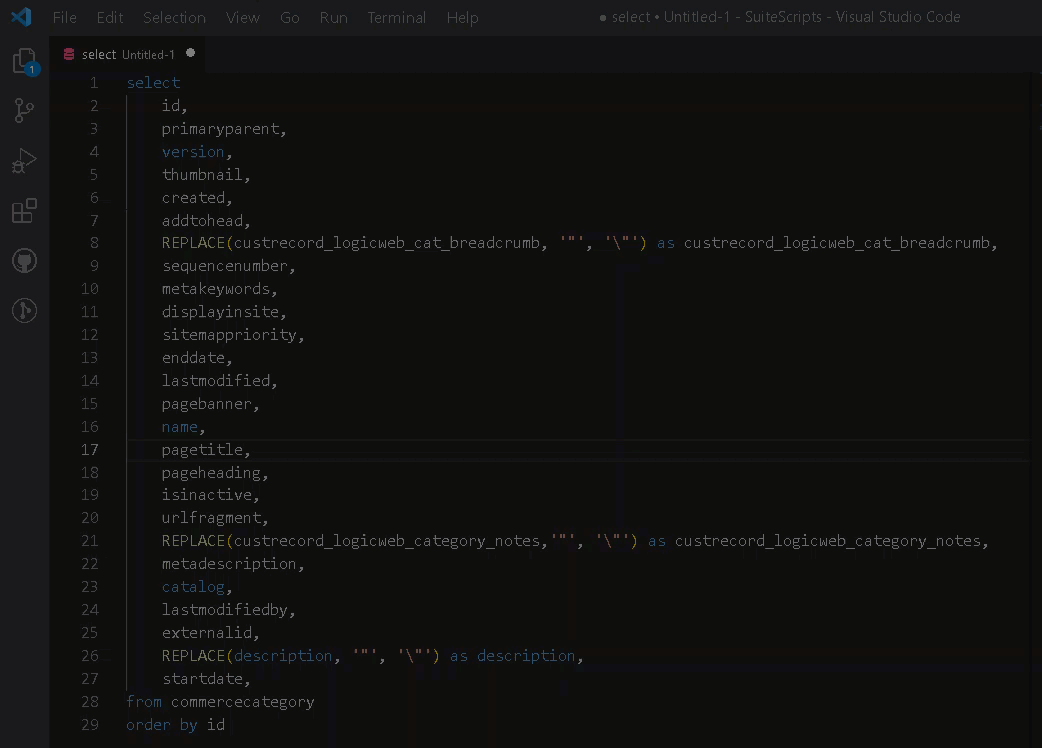The image size is (1042, 748).
Task: Click the Explorer badge showing 1
Action: point(33,70)
